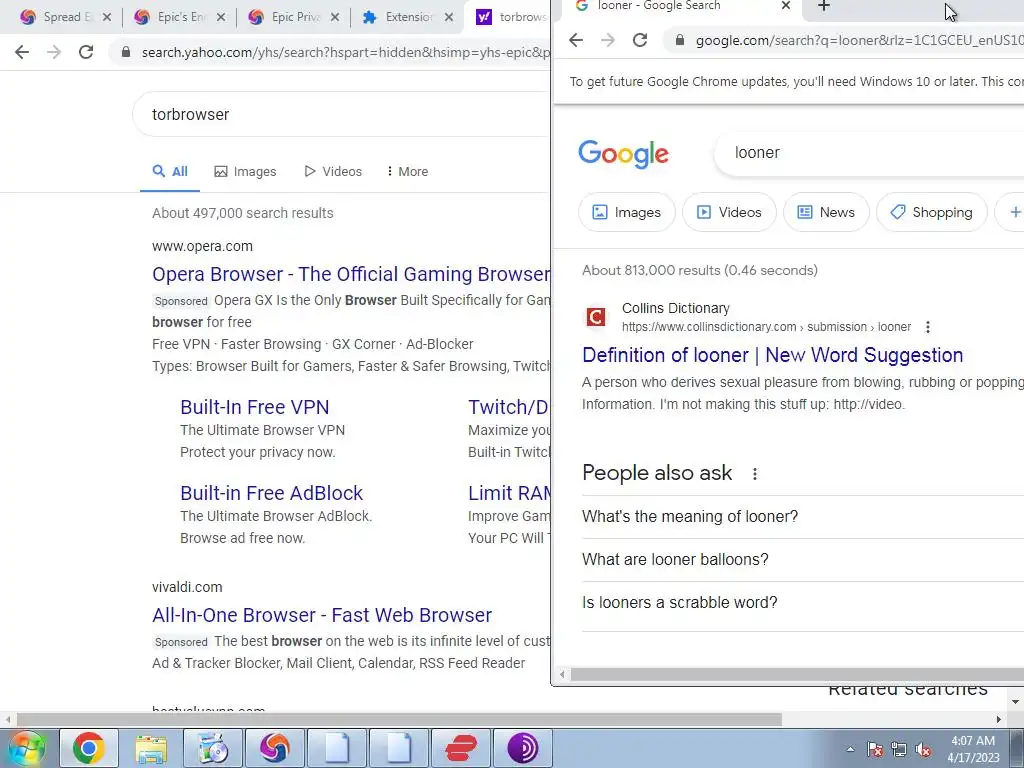Open first blank document taskbar item
Image resolution: width=1024 pixels, height=768 pixels.
click(x=336, y=748)
